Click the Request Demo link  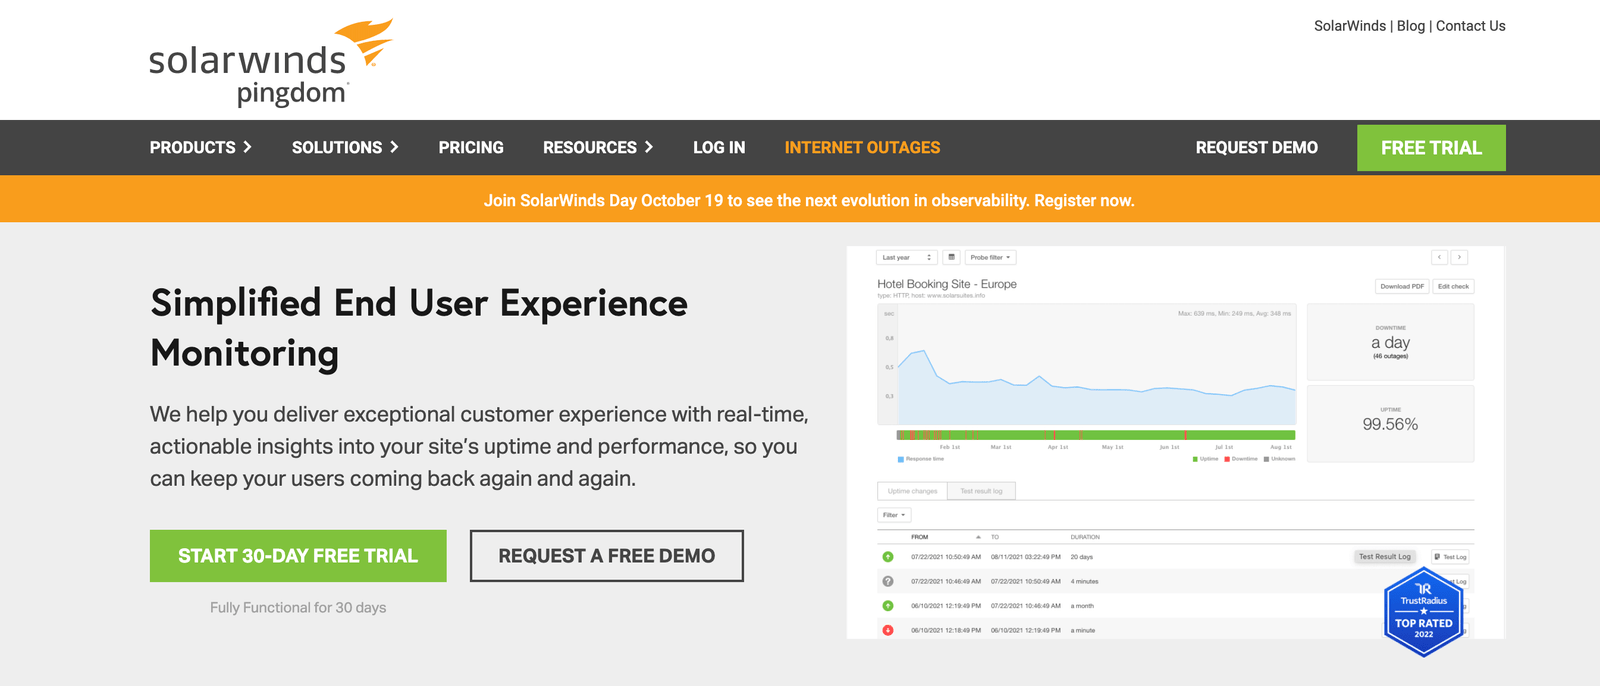click(1257, 147)
